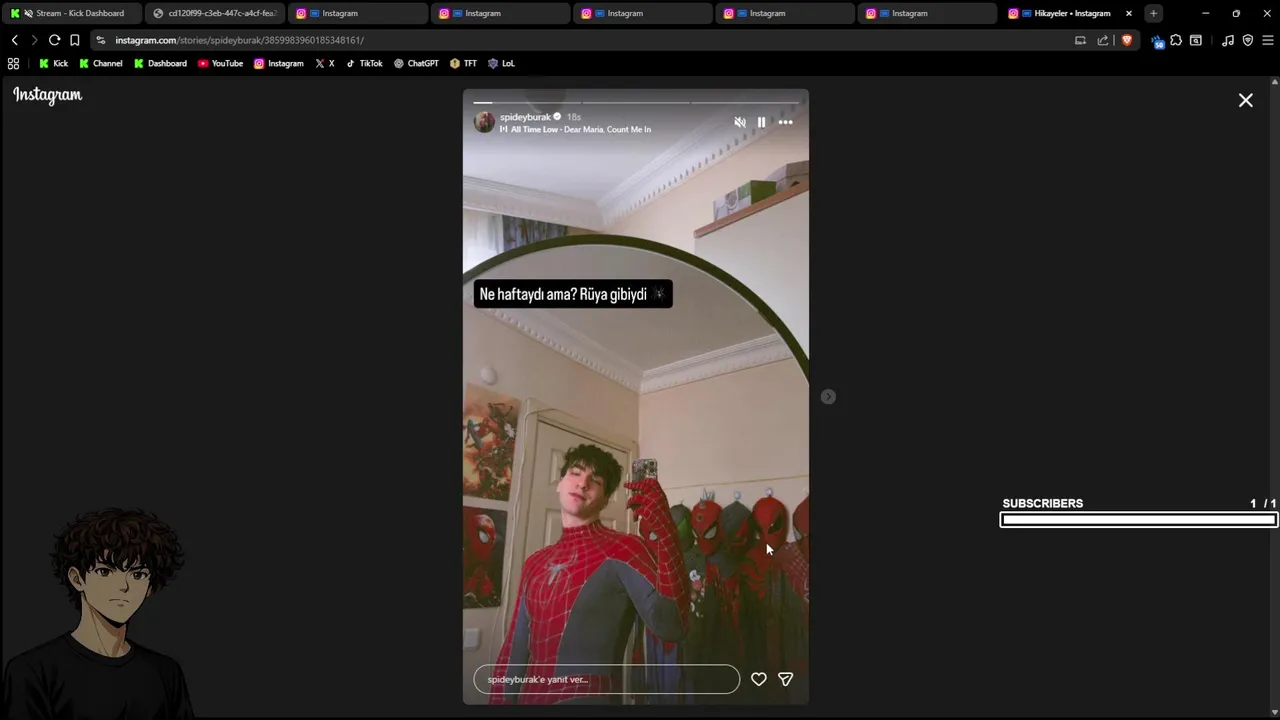Image resolution: width=1280 pixels, height=720 pixels.
Task: Open the Instagram bookmark in bookmarks bar
Action: click(x=278, y=63)
